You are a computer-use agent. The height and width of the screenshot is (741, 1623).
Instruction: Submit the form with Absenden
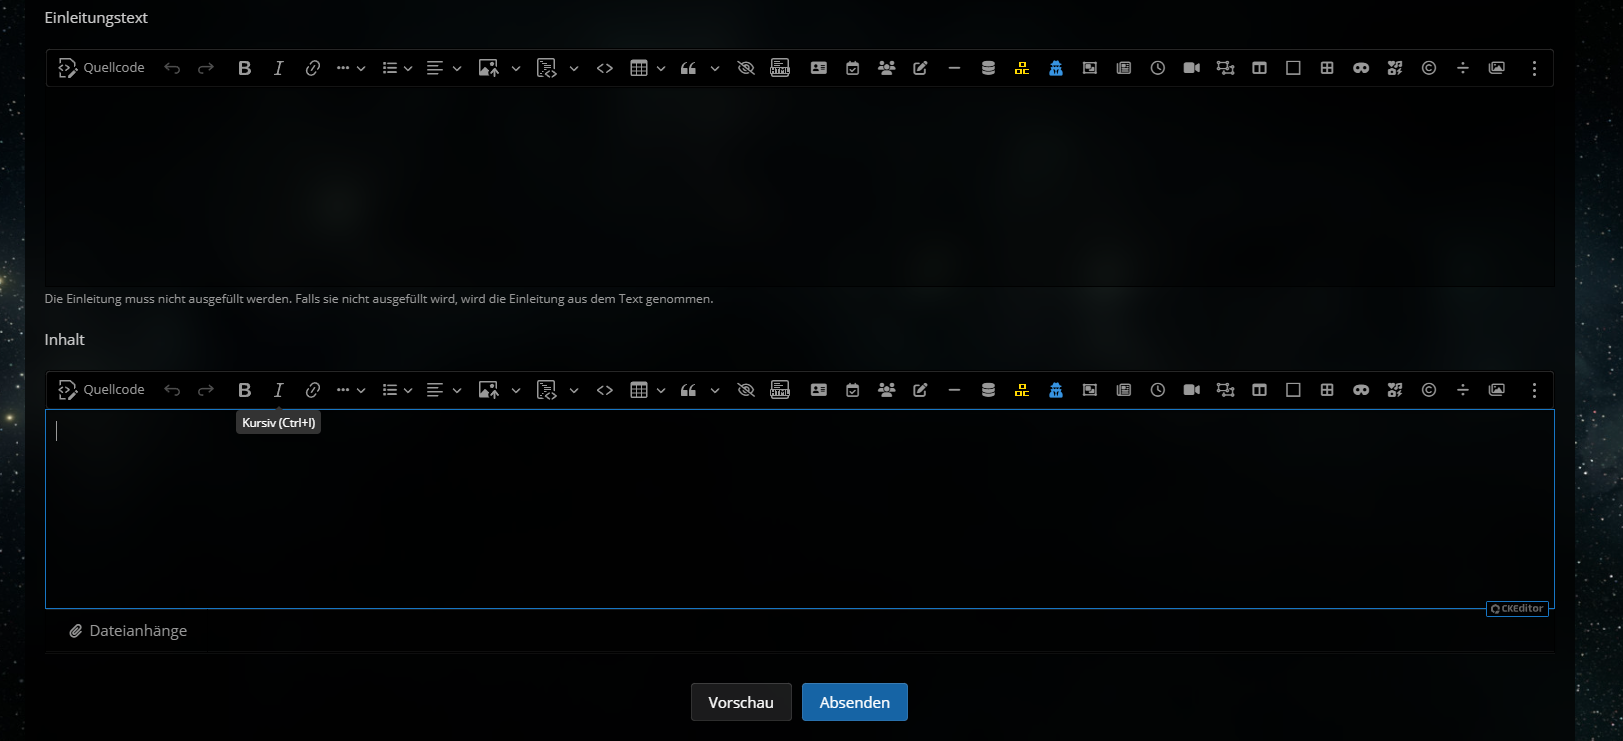(854, 702)
